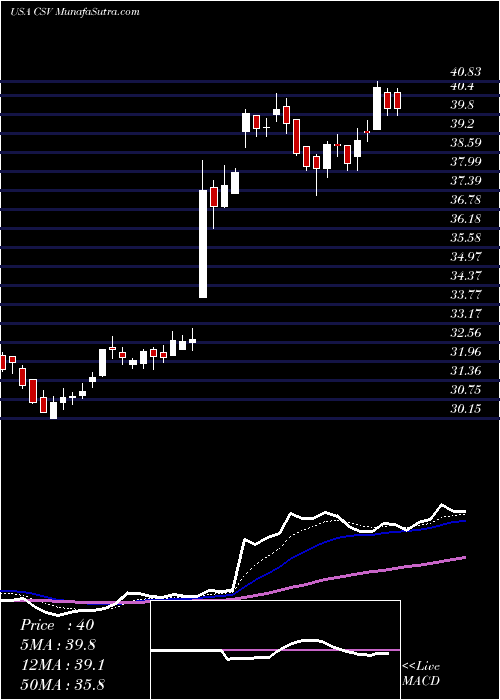Image resolution: width=500 pixels, height=700 pixels.
Task: Click the 40.4 price axis label
Action: pos(462,86)
